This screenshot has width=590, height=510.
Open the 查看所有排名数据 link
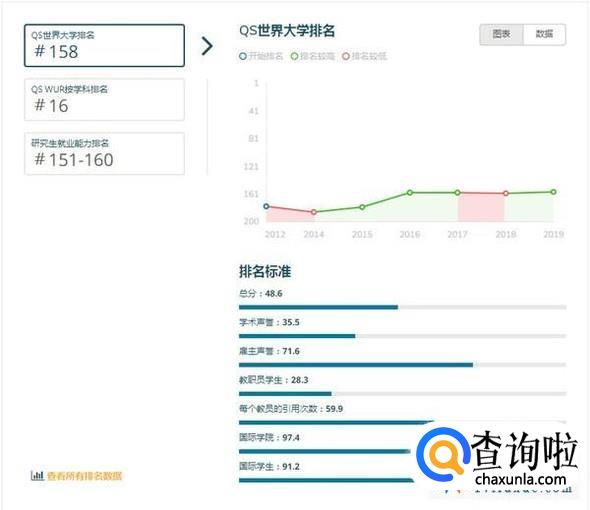coord(84,476)
